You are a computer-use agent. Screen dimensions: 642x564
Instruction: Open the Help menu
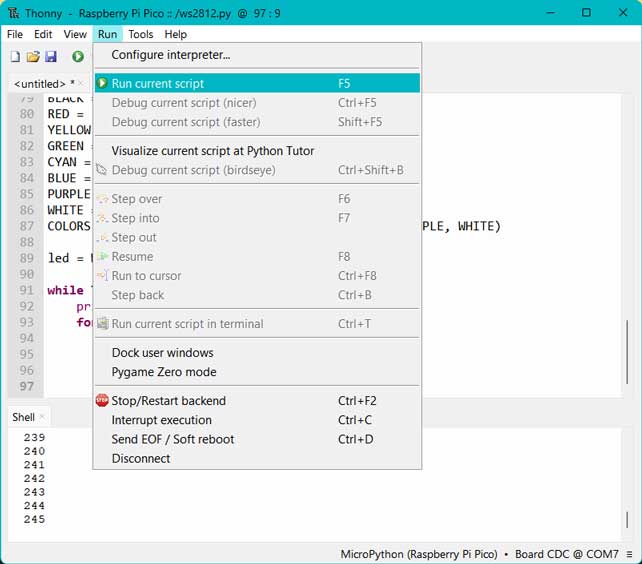click(x=176, y=34)
